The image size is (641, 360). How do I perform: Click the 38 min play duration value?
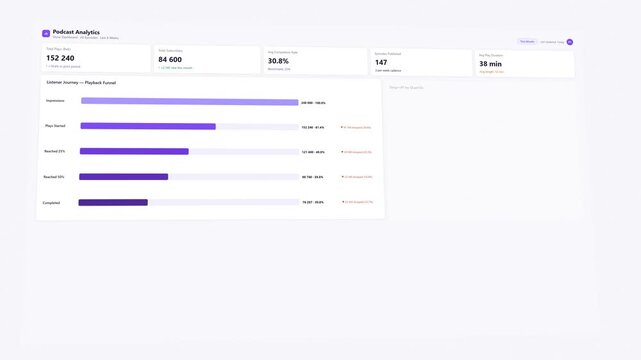point(490,64)
